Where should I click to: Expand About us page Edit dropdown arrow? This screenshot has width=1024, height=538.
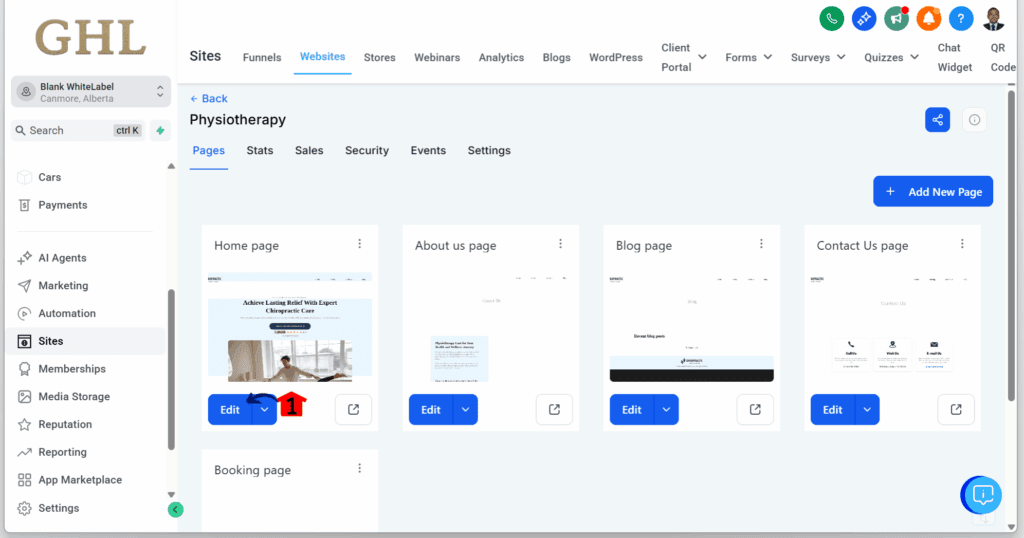(465, 409)
